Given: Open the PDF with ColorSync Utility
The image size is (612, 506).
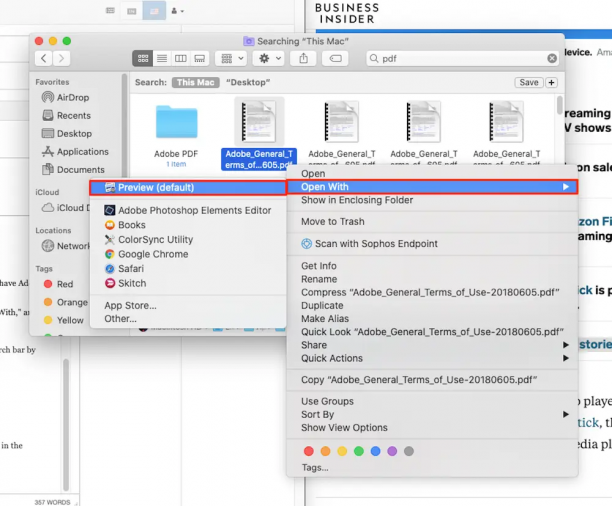Looking at the screenshot, I should point(188,239).
